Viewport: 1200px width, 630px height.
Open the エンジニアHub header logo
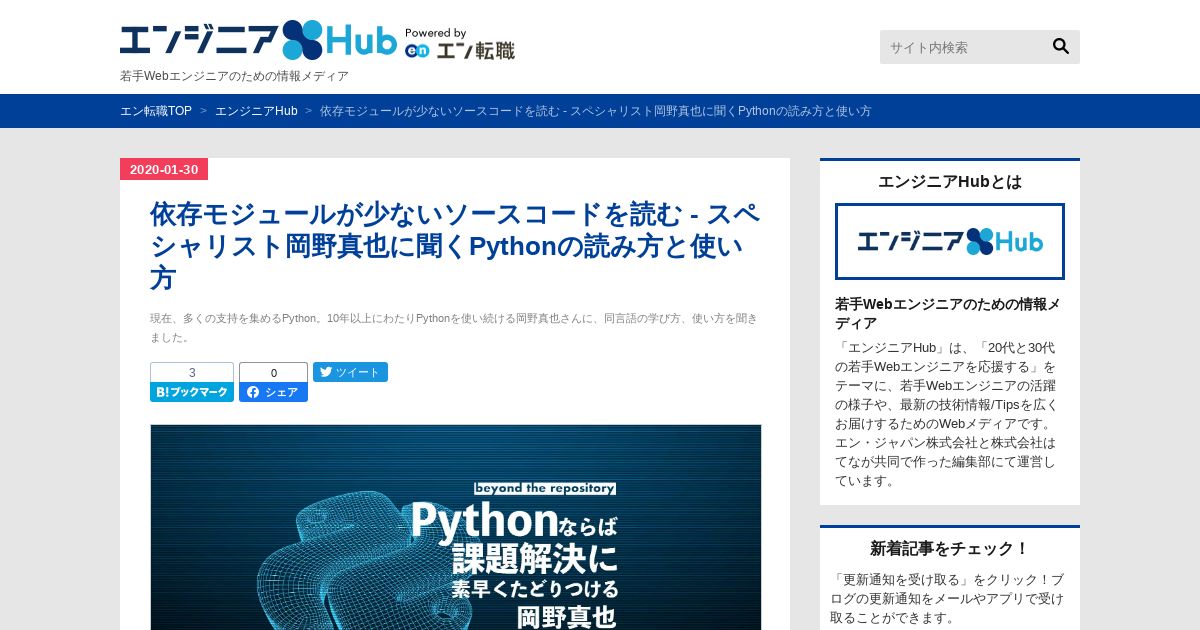(258, 40)
